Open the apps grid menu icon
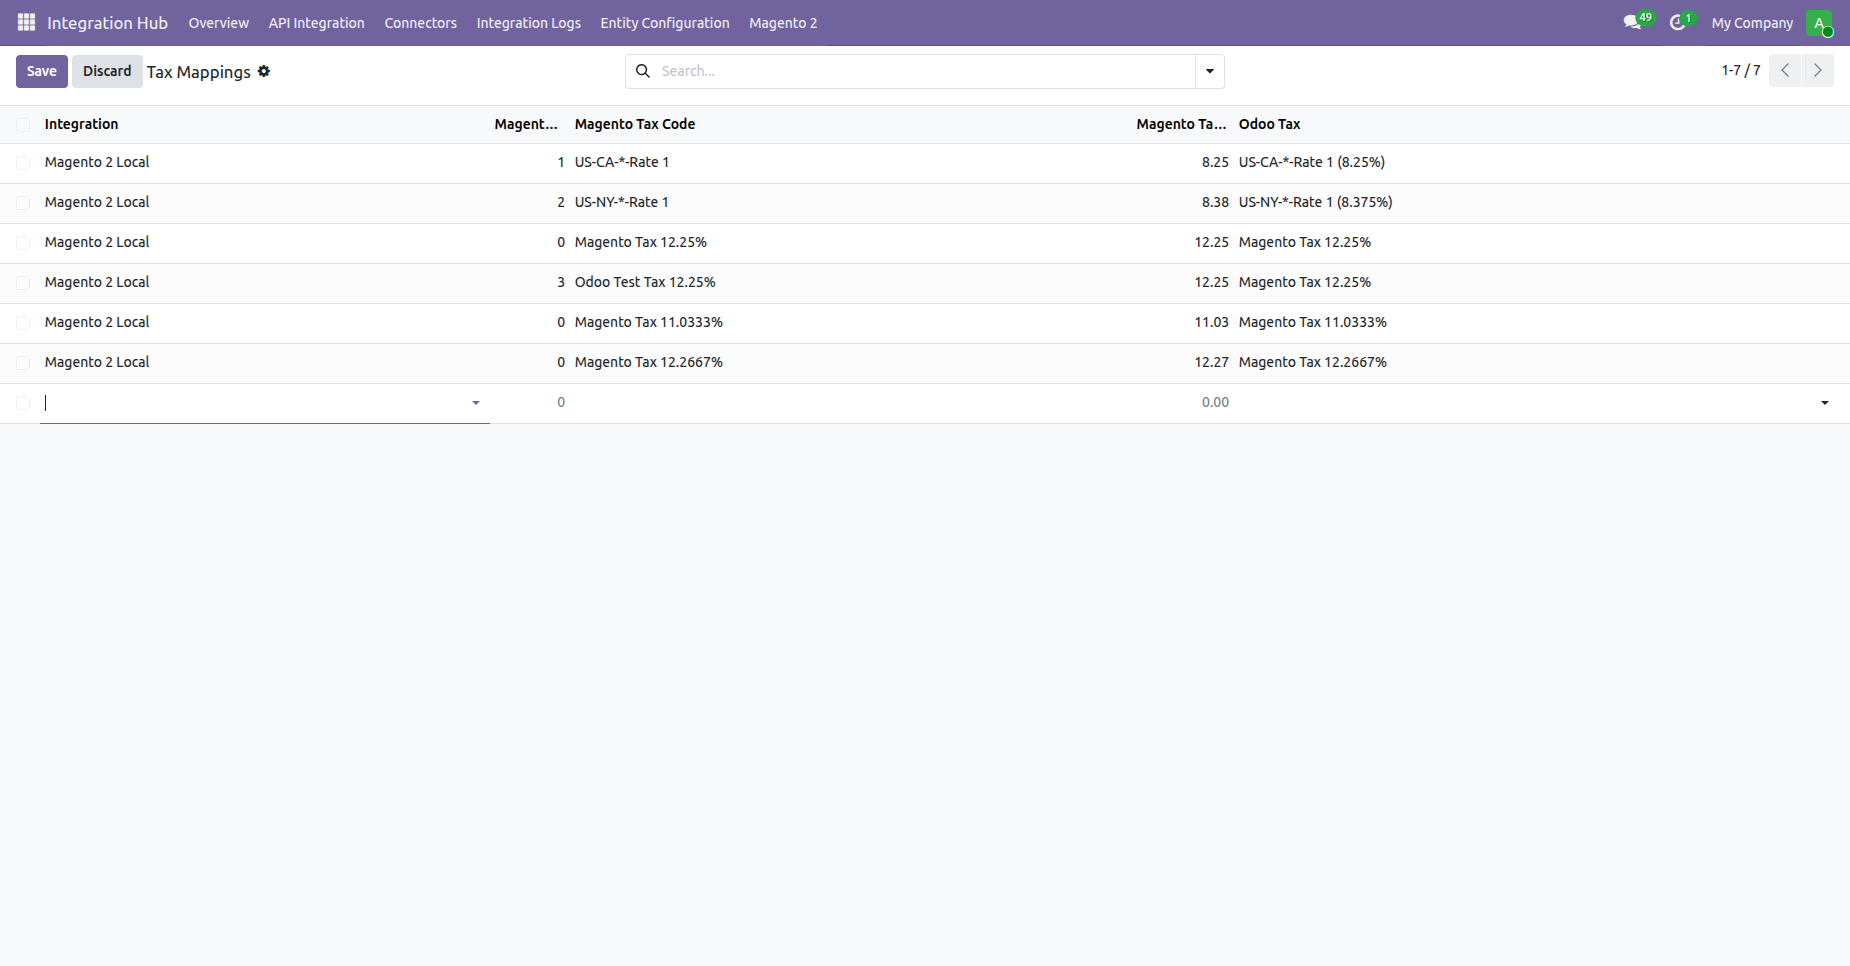The image size is (1850, 966). [26, 22]
